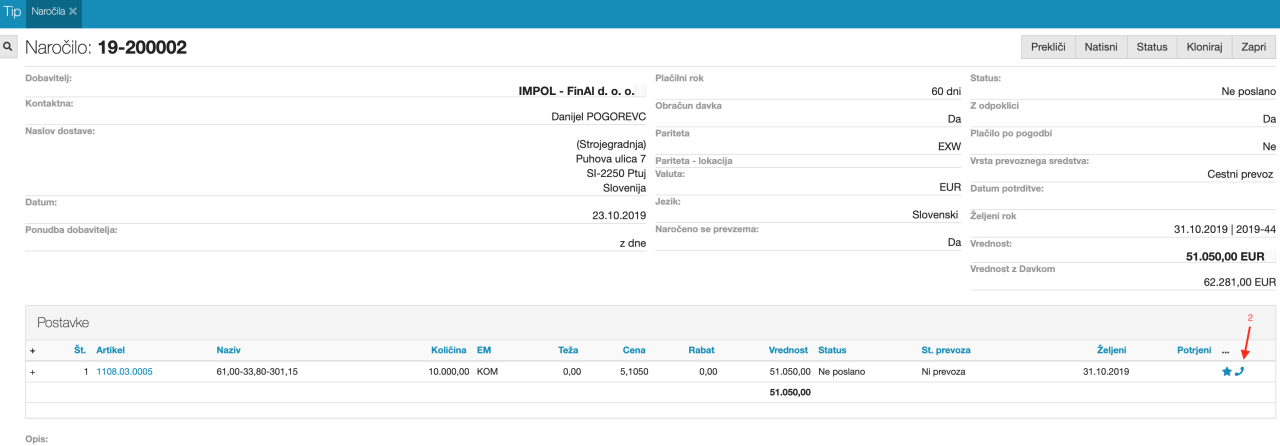The height and width of the screenshot is (446, 1280).
Task: Click the search magnifier icon
Action: pos(8,47)
